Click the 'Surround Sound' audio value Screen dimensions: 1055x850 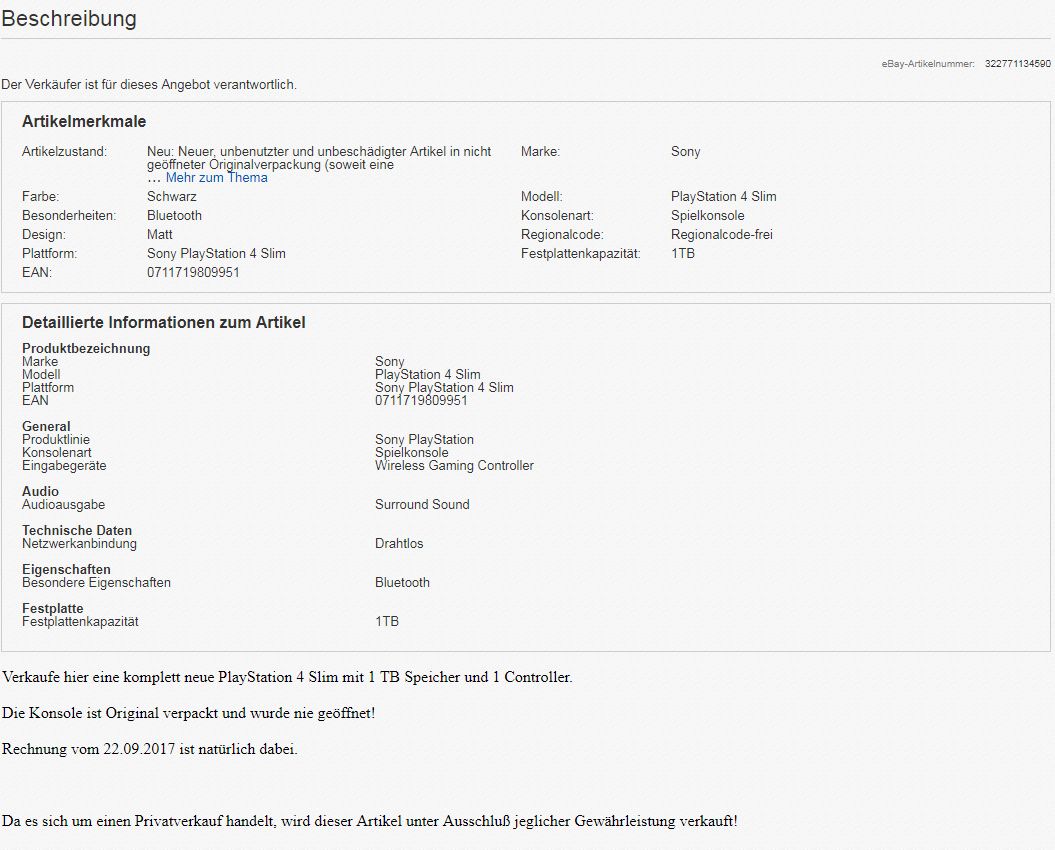[422, 505]
